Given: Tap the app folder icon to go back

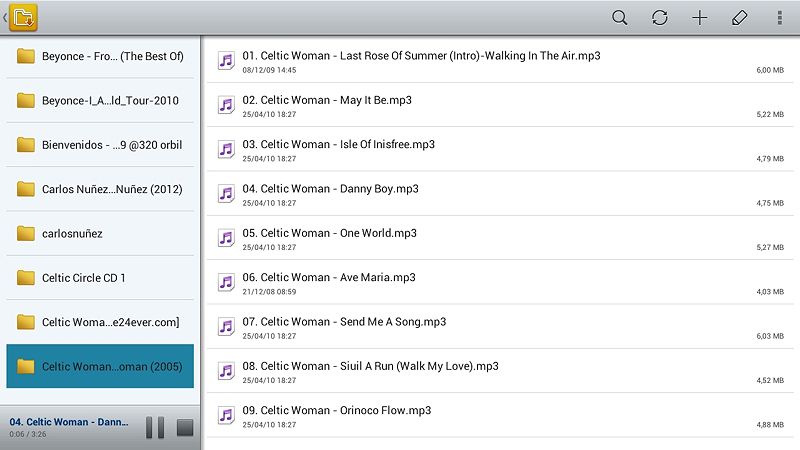Looking at the screenshot, I should 23,18.
